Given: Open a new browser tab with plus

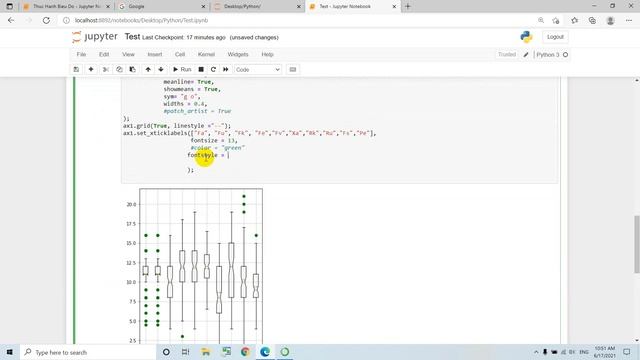Looking at the screenshot, I should pyautogui.click(x=408, y=6).
